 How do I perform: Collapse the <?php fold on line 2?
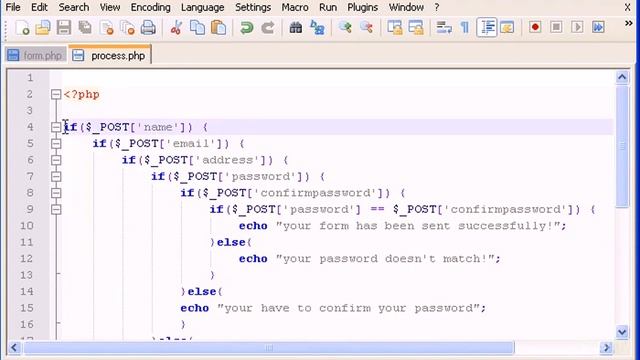pyautogui.click(x=56, y=94)
